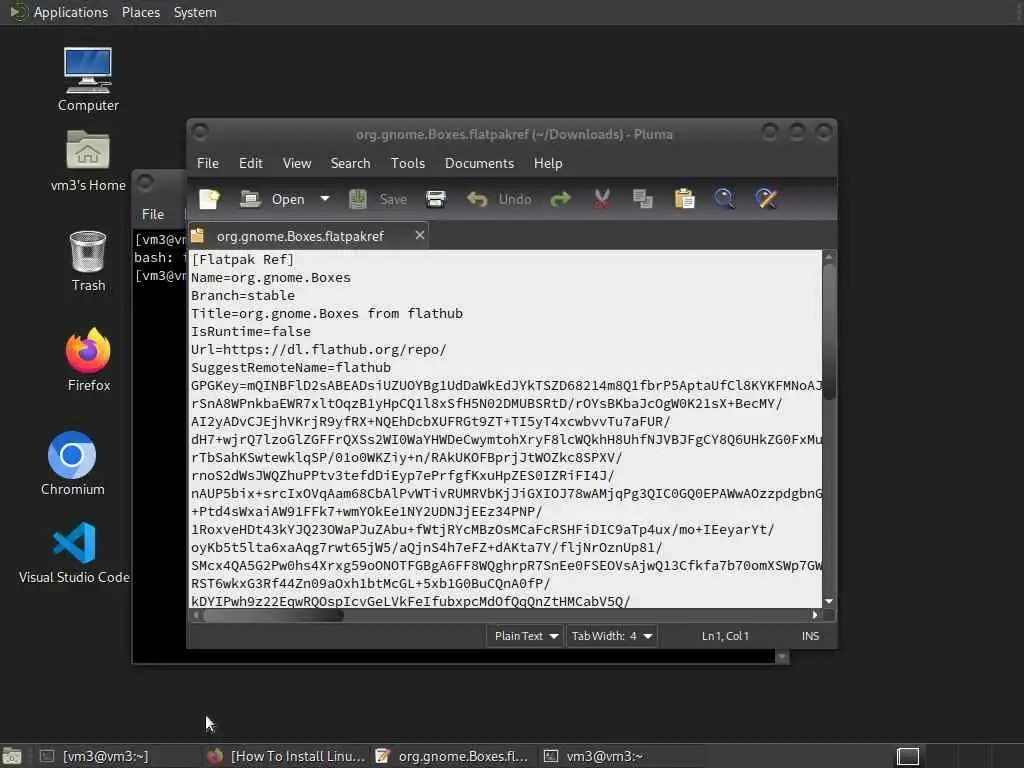
Task: Open the Computer desktop icon
Action: point(88,80)
